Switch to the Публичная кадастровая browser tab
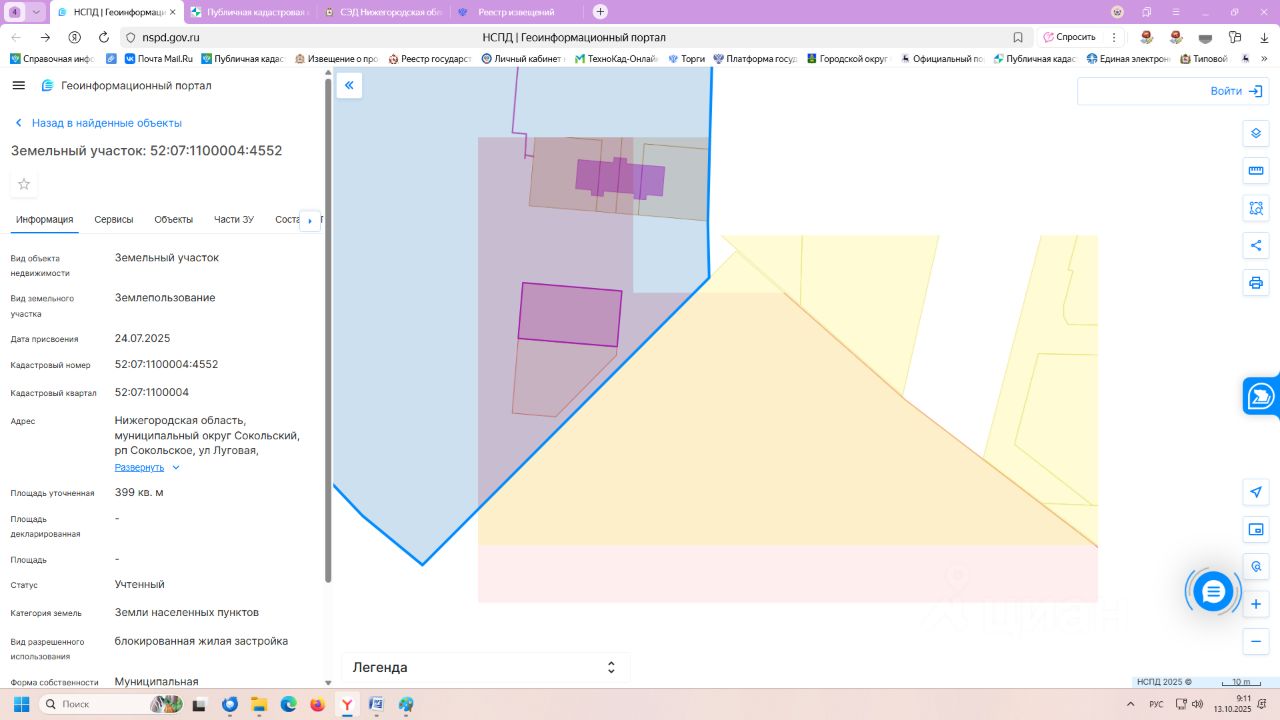Viewport: 1280px width, 720px height. (250, 12)
